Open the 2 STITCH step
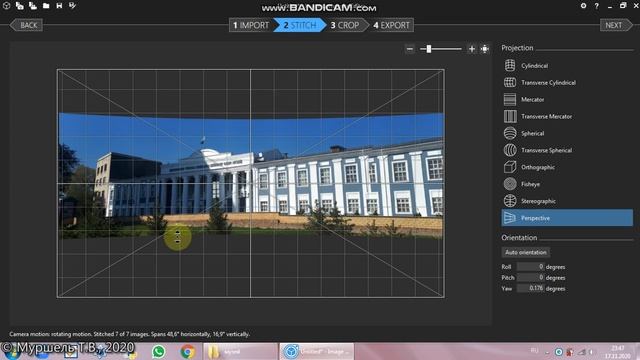The width and height of the screenshot is (640, 360). [x=300, y=25]
